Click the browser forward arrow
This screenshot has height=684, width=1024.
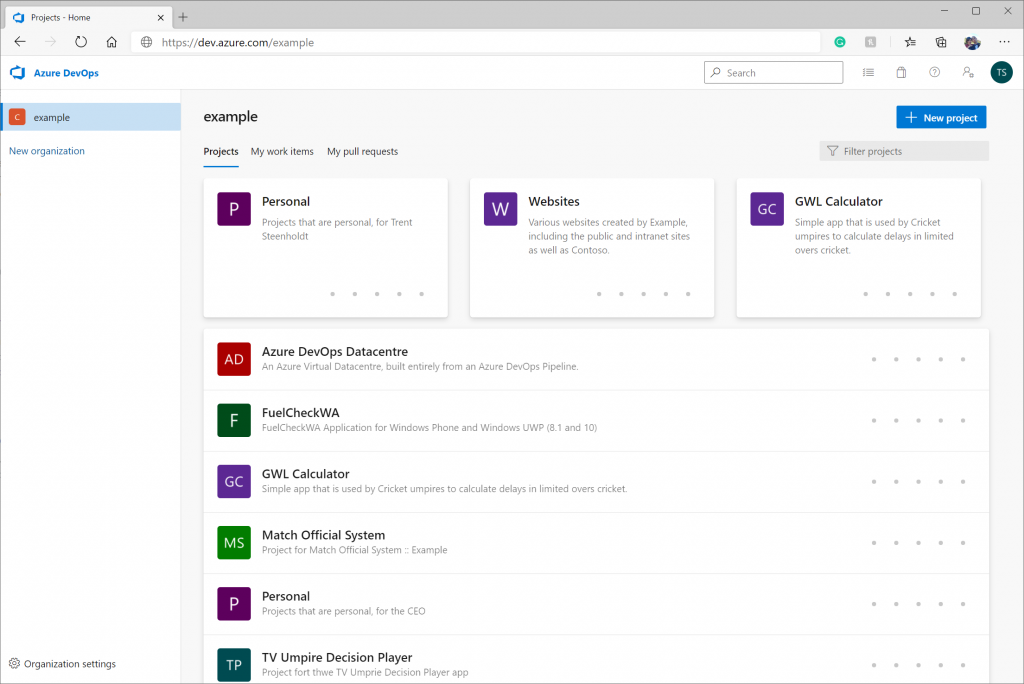point(50,42)
